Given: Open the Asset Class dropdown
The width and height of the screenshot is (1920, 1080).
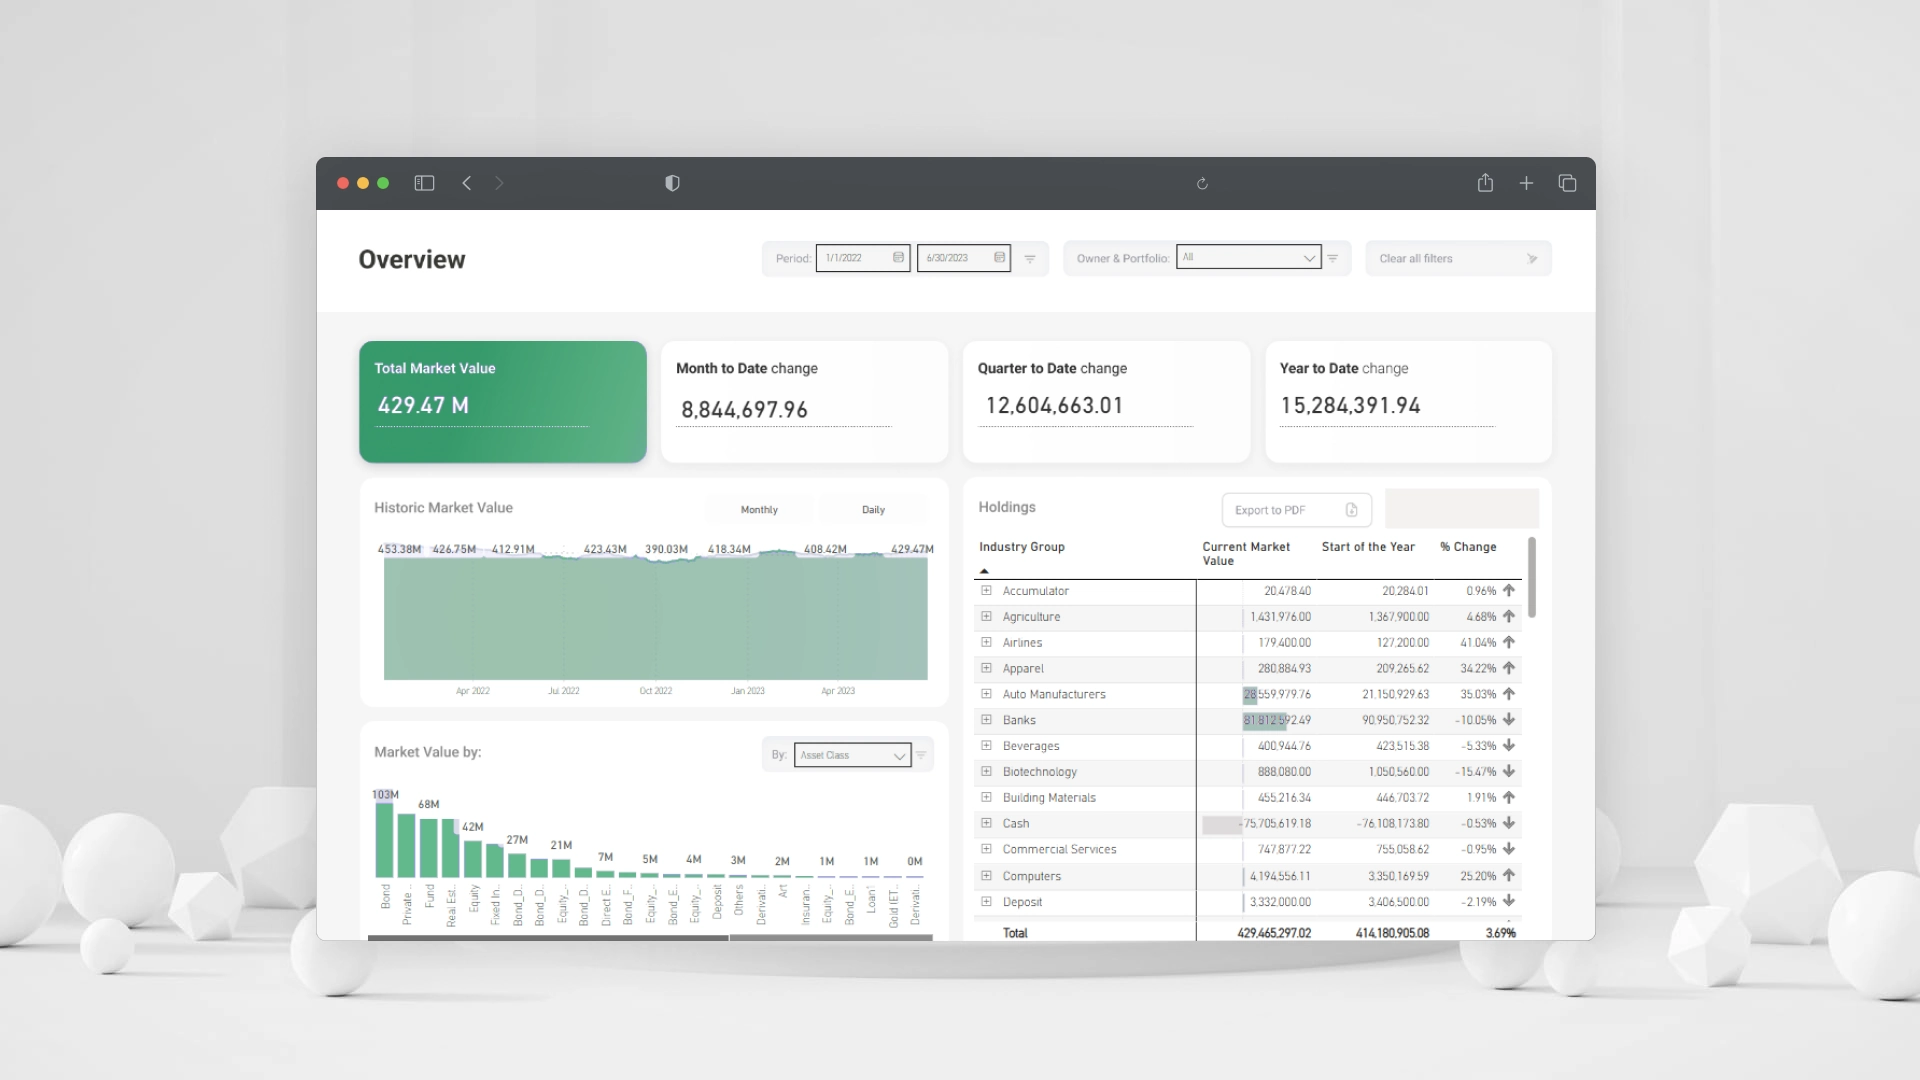Looking at the screenshot, I should 898,755.
